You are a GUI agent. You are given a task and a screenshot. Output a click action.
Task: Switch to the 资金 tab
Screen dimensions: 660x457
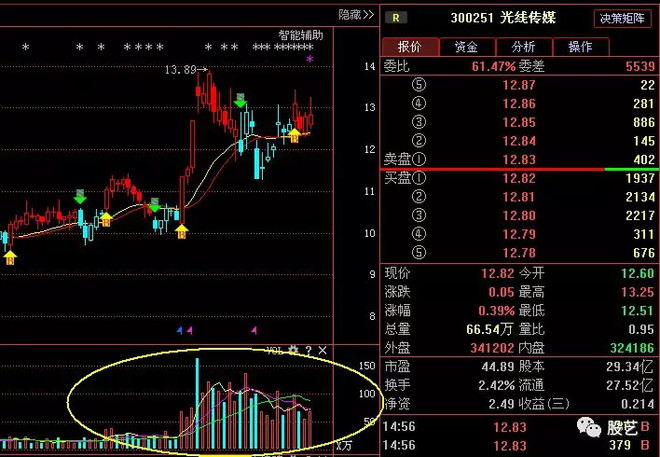coord(467,47)
